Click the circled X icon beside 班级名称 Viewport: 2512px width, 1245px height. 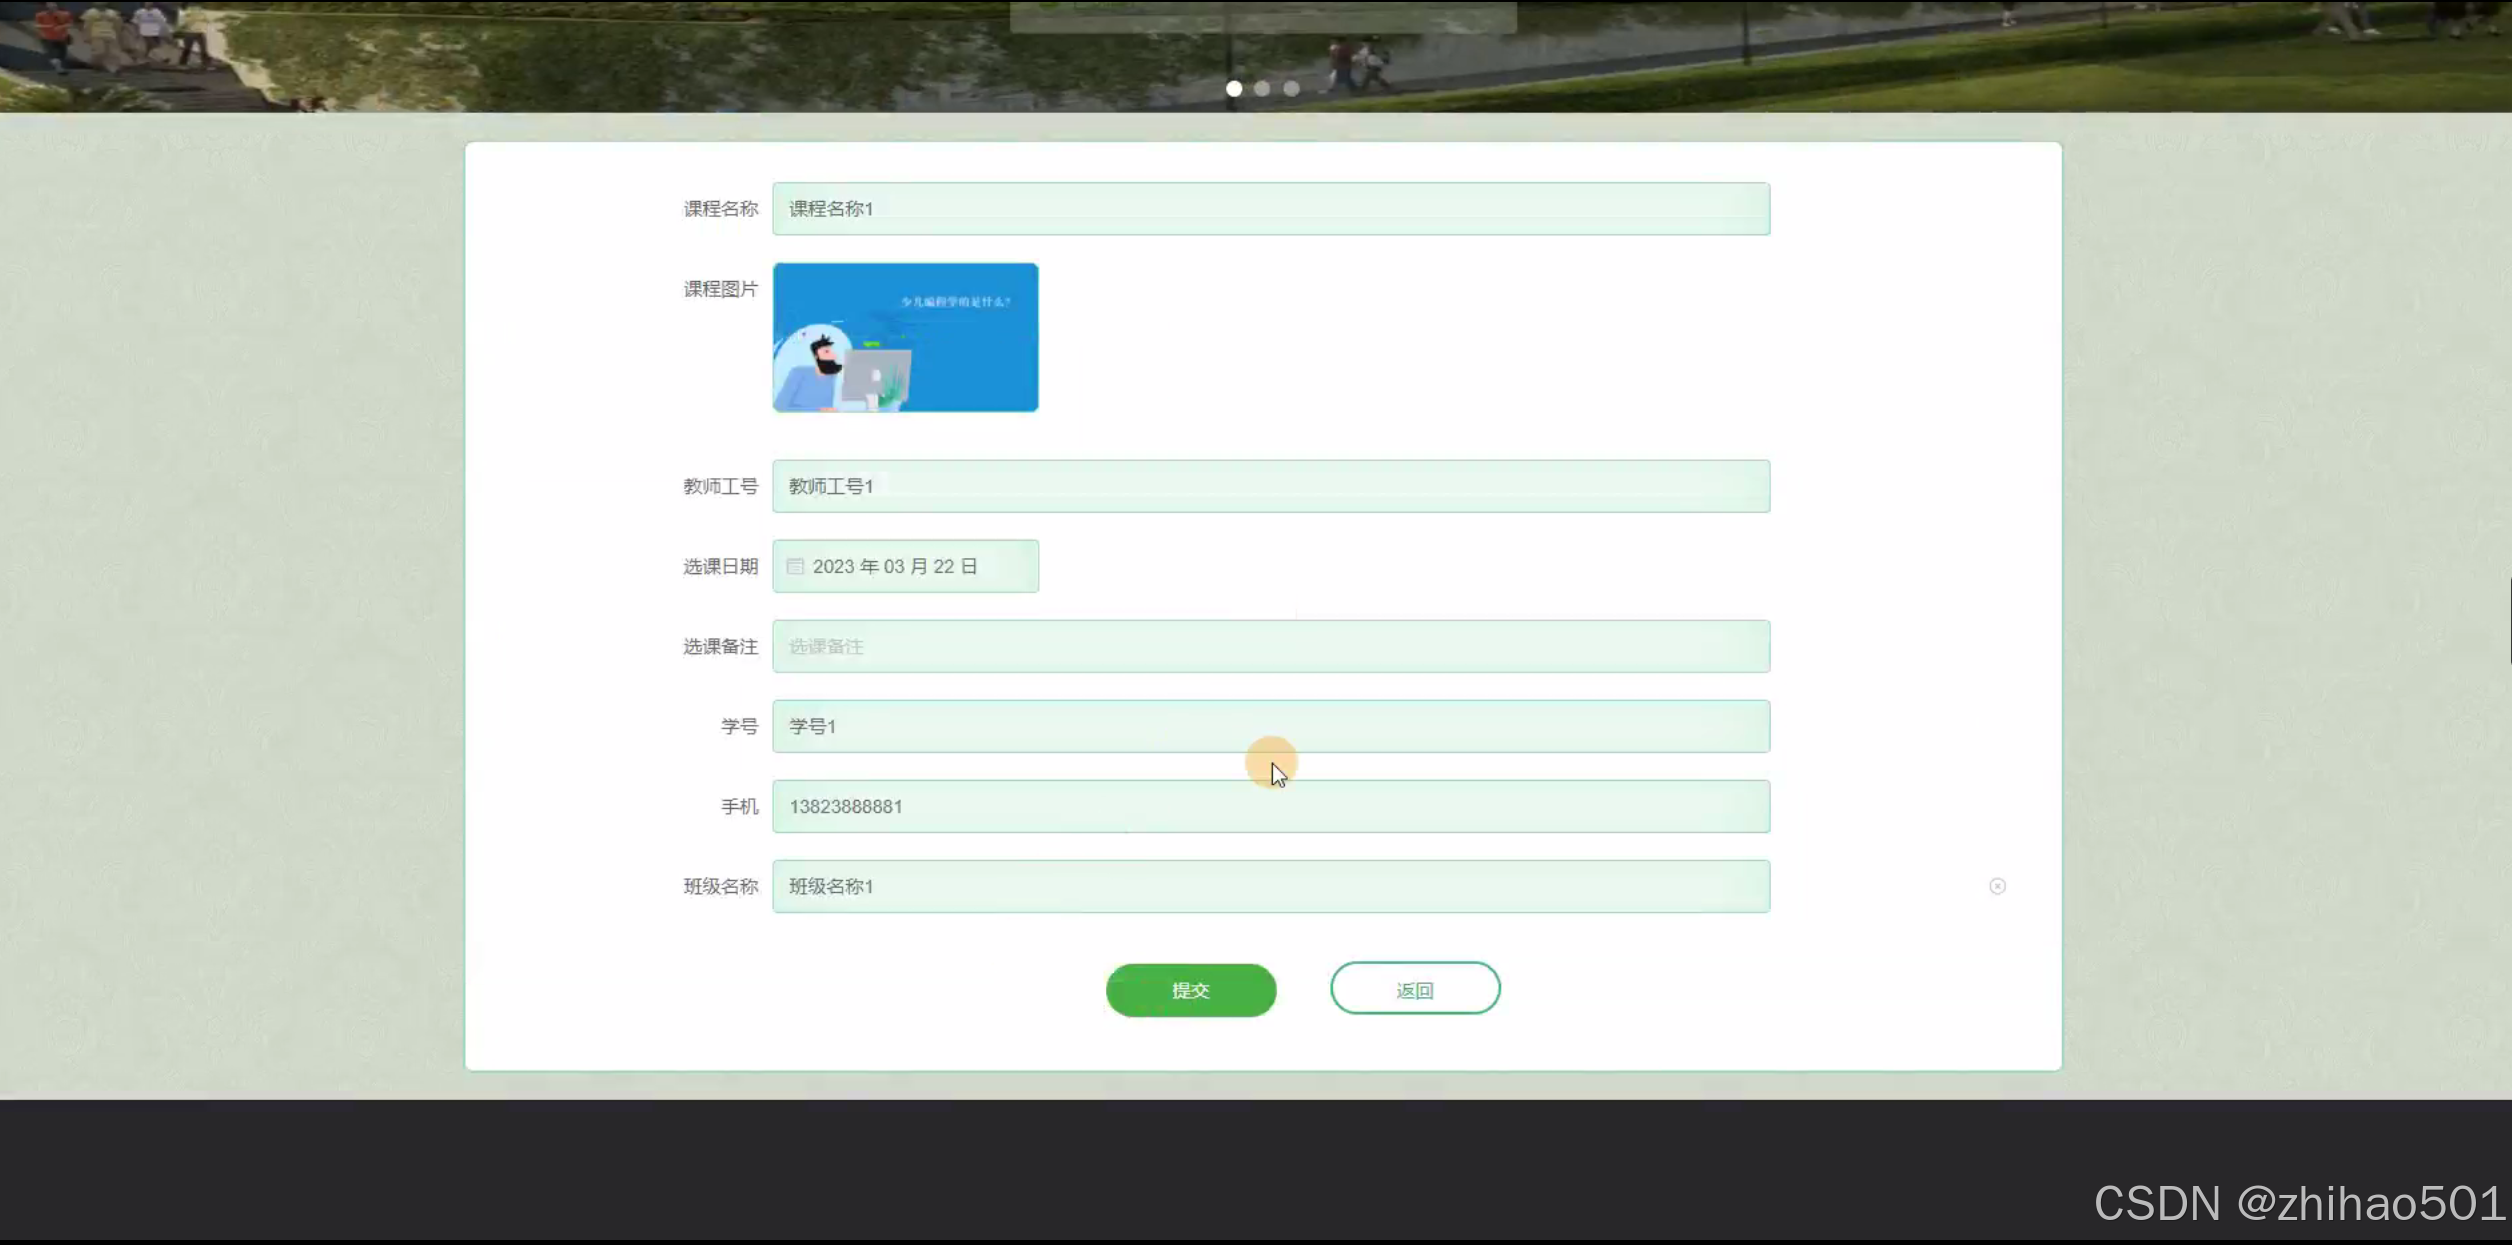click(1997, 886)
